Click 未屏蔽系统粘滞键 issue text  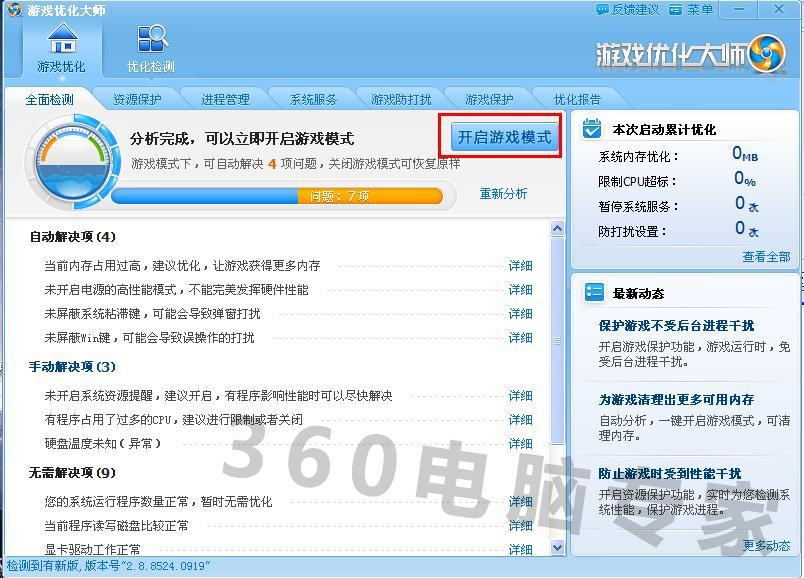pyautogui.click(x=152, y=313)
